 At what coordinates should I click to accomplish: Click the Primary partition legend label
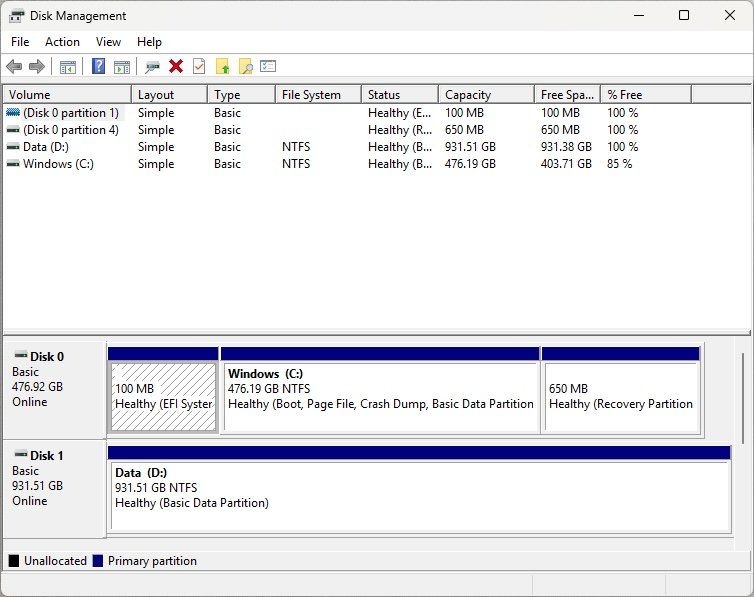coord(152,560)
